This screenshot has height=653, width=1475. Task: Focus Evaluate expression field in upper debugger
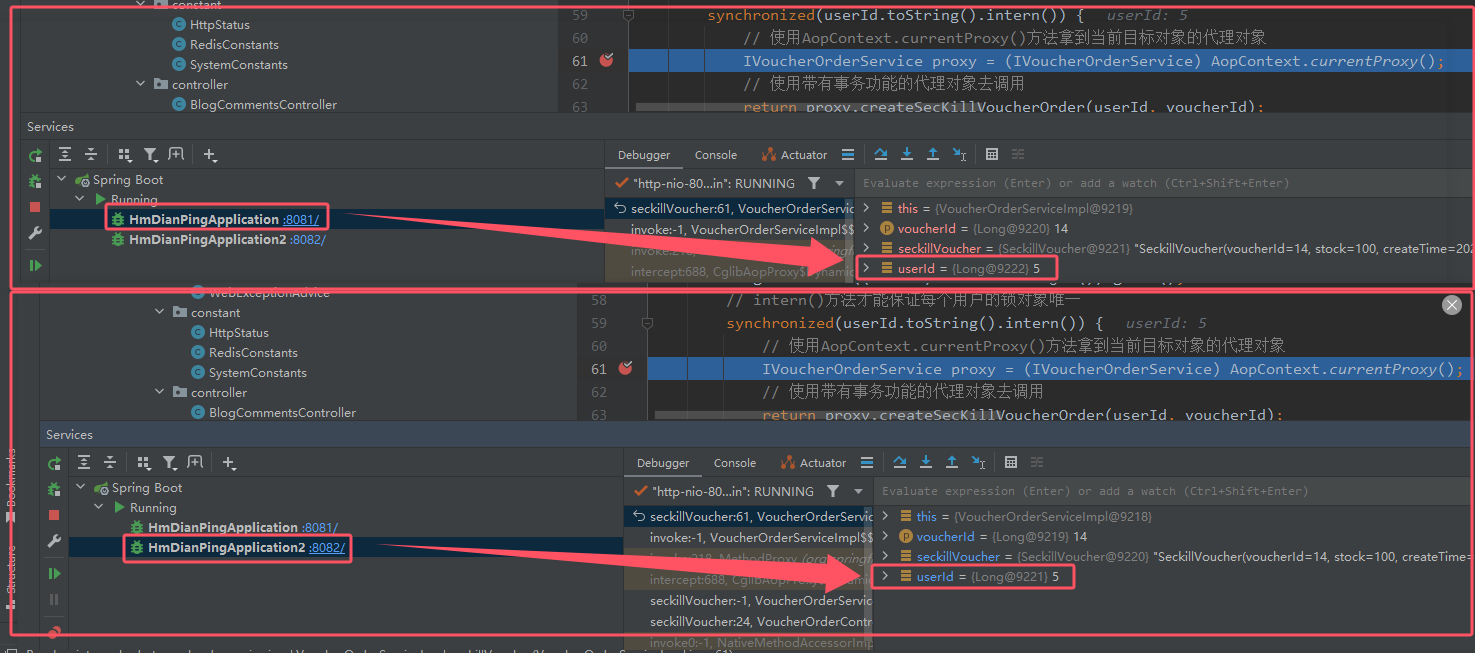click(x=1165, y=183)
